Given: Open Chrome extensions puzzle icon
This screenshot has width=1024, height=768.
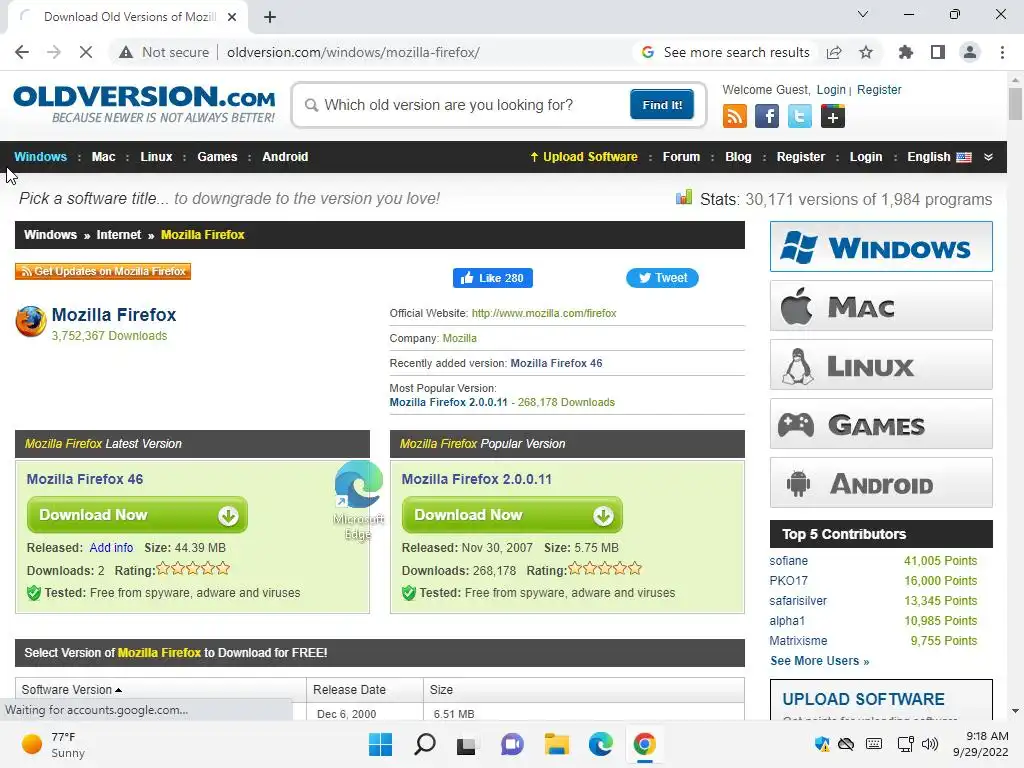Looking at the screenshot, I should tap(906, 52).
